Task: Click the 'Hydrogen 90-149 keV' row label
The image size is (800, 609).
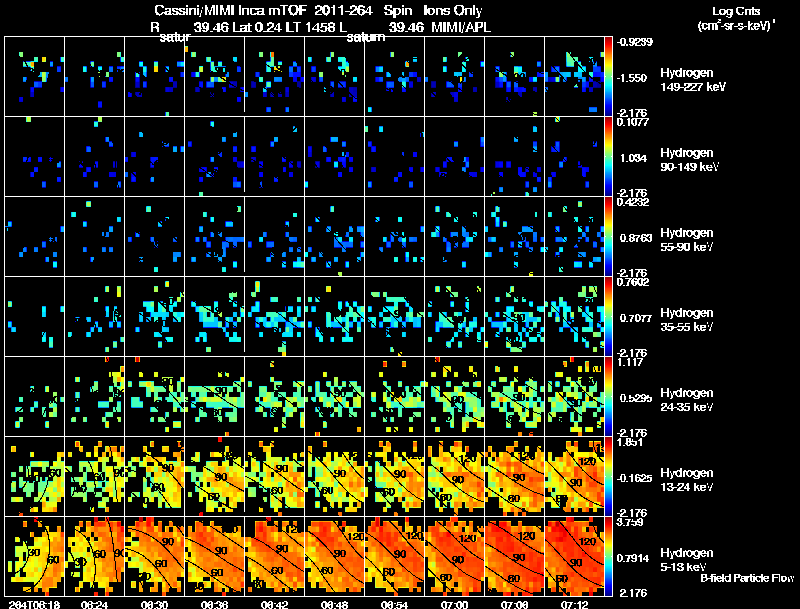Action: (x=689, y=160)
